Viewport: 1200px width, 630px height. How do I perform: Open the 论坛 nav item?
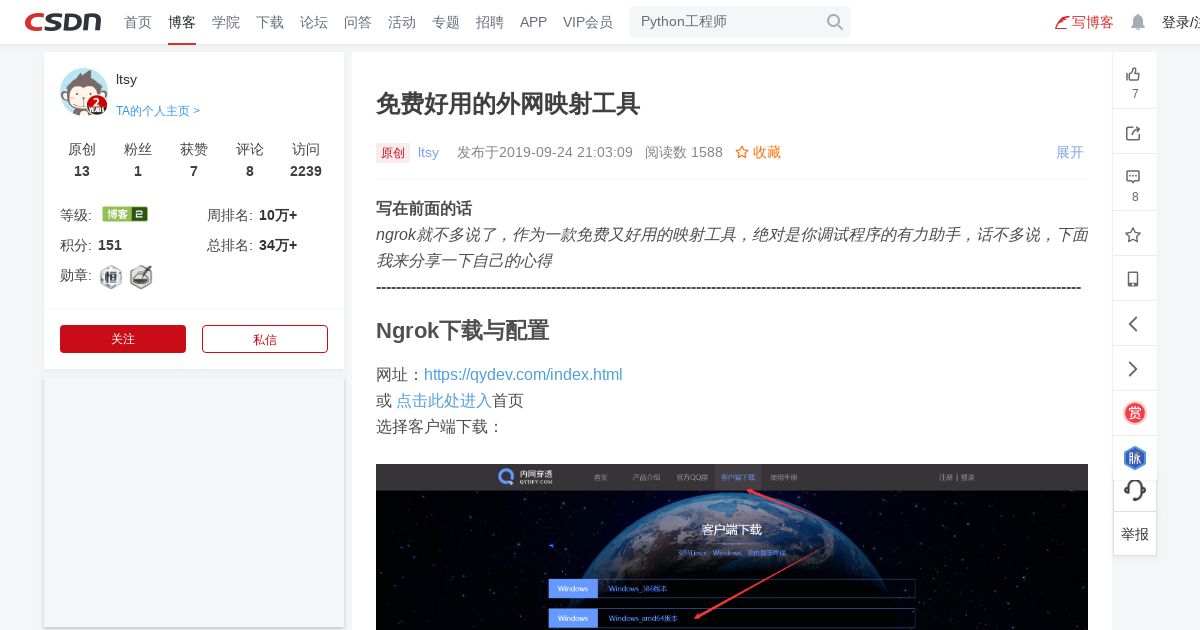314,22
